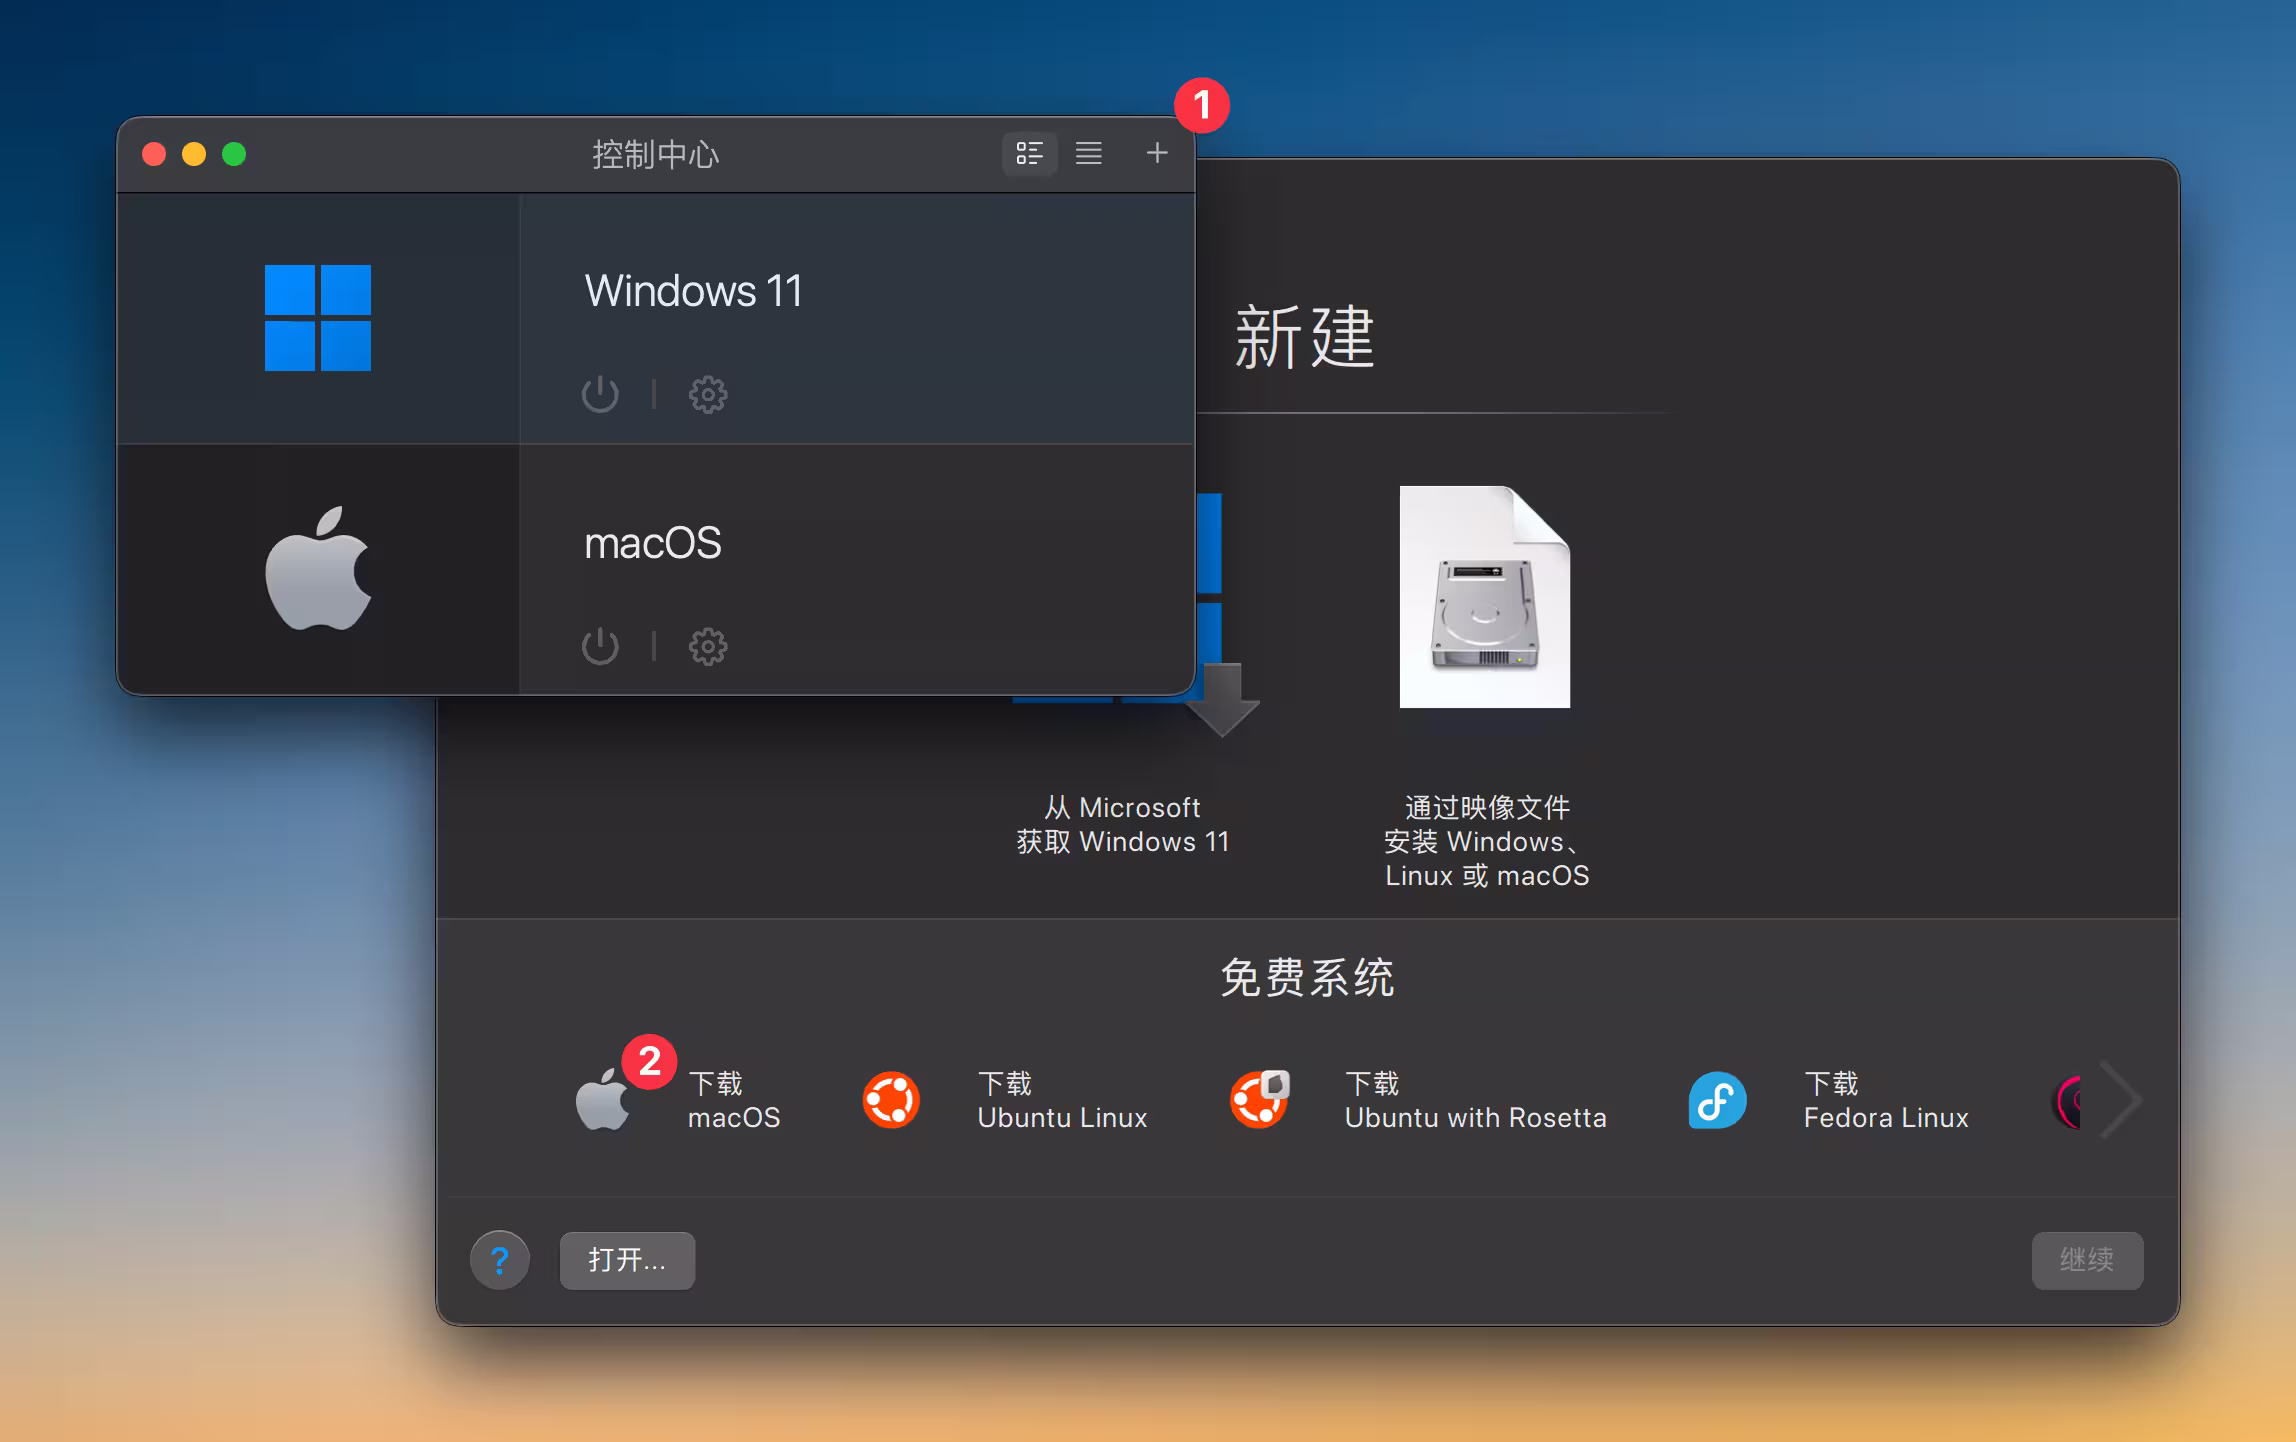This screenshot has height=1442, width=2296.
Task: Switch Control Center to list view
Action: click(x=1089, y=154)
